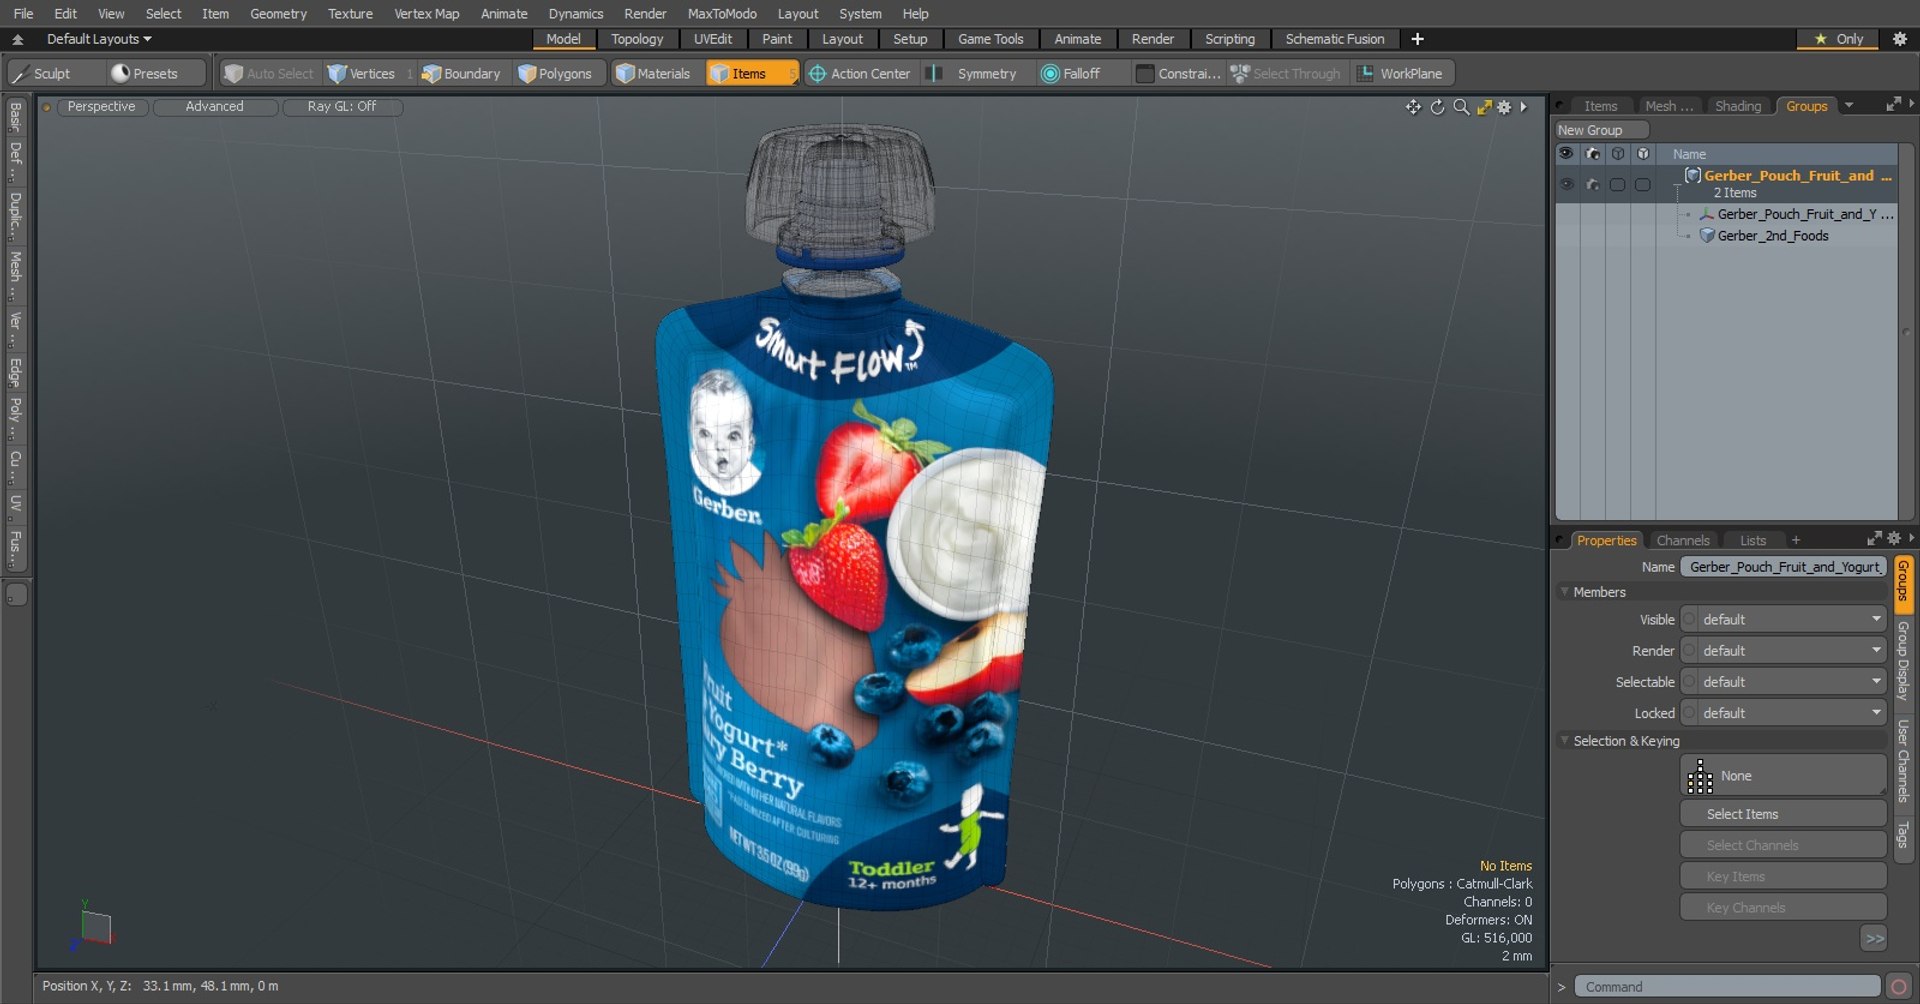Click the double arrow expand button
The width and height of the screenshot is (1920, 1004).
(1874, 938)
